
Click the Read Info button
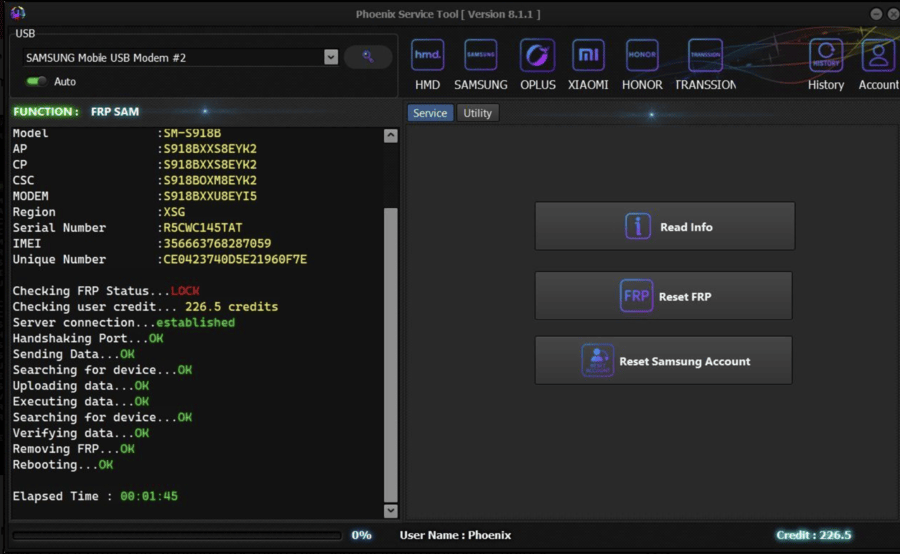(x=665, y=226)
